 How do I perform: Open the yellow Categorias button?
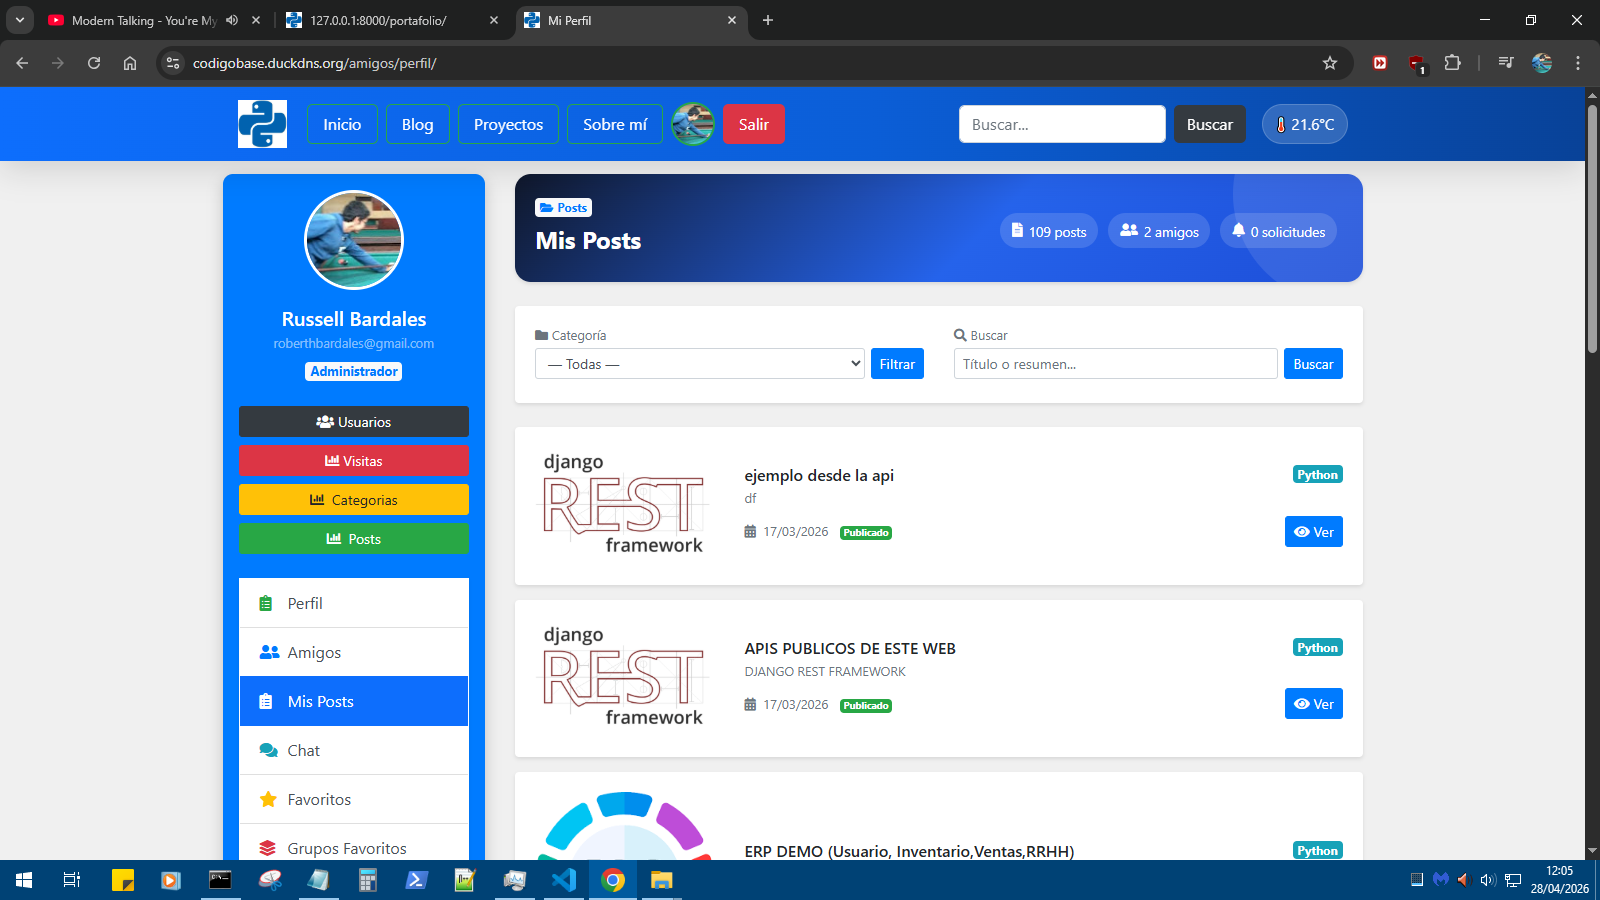point(354,500)
